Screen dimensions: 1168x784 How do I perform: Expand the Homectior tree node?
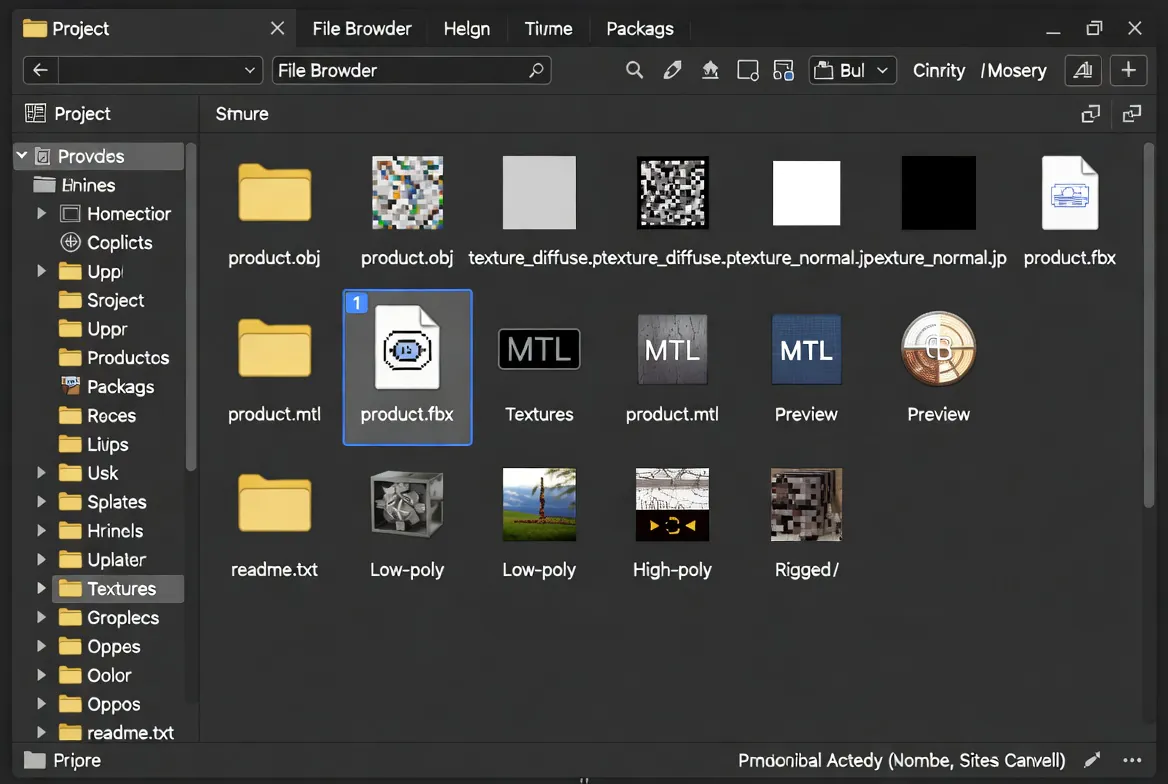click(42, 213)
